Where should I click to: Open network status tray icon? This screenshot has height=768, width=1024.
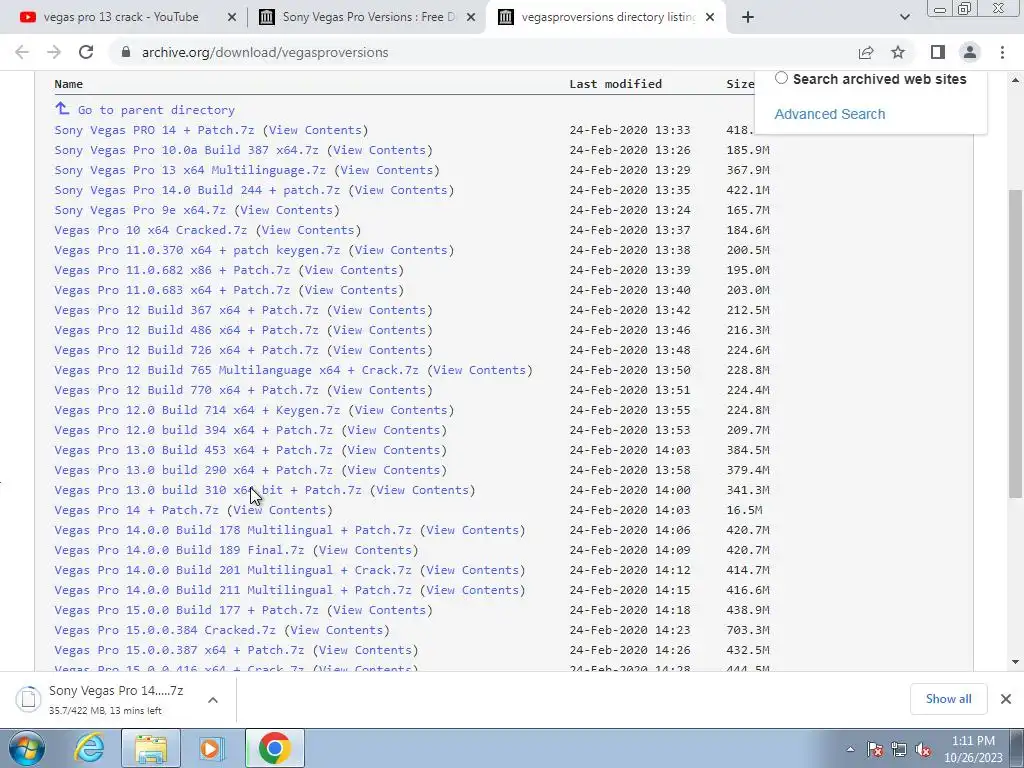[899, 749]
